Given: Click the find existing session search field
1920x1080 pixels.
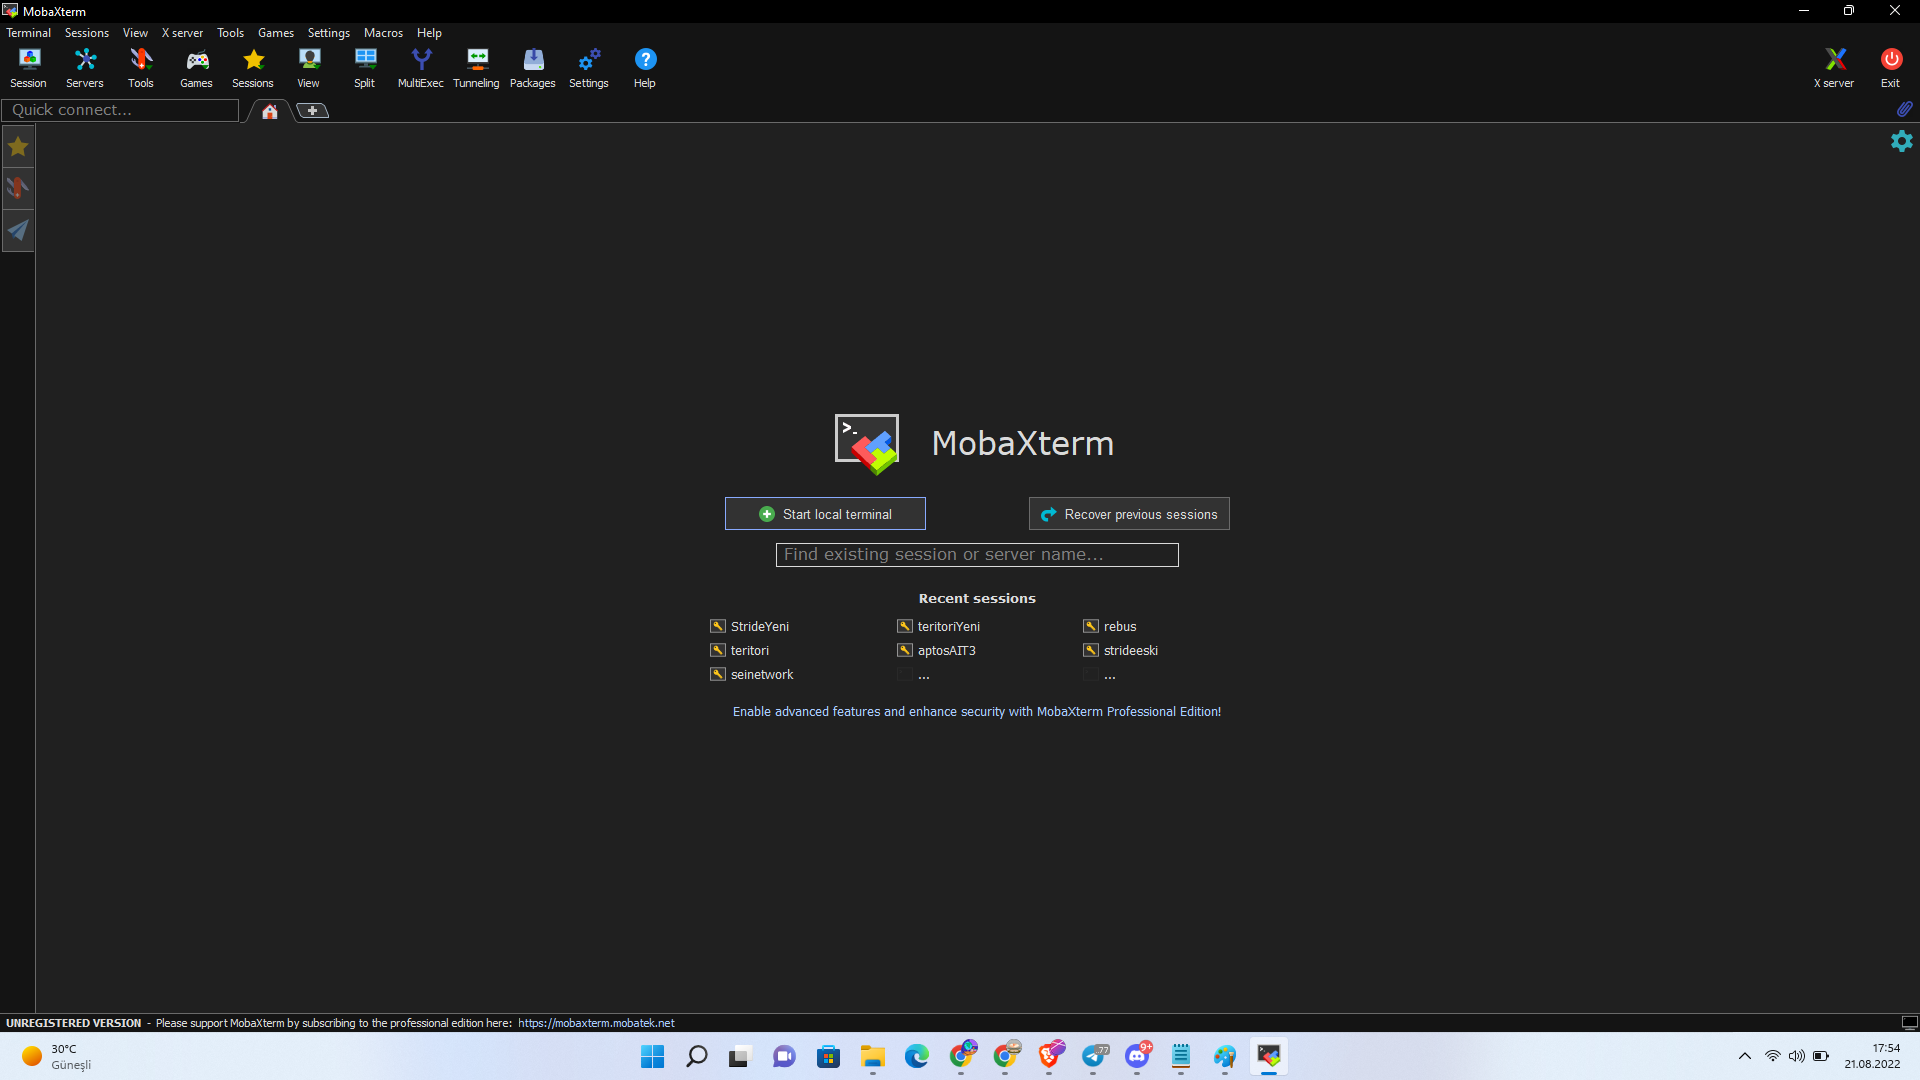Looking at the screenshot, I should [x=977, y=554].
